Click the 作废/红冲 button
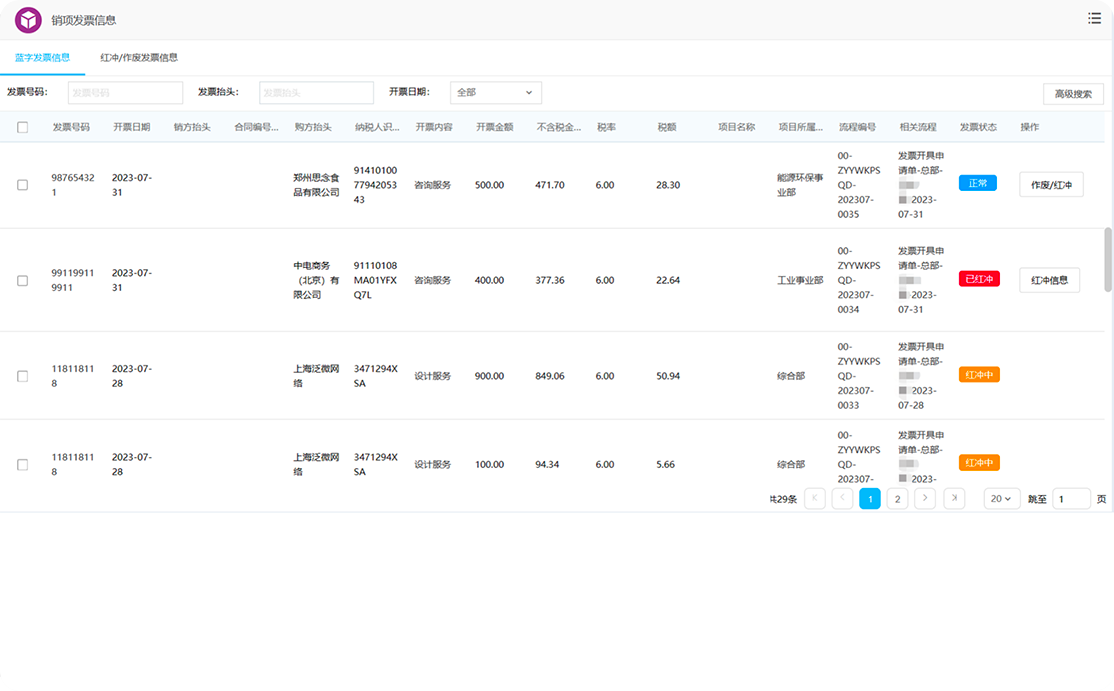The image size is (1114, 691). pyautogui.click(x=1051, y=185)
